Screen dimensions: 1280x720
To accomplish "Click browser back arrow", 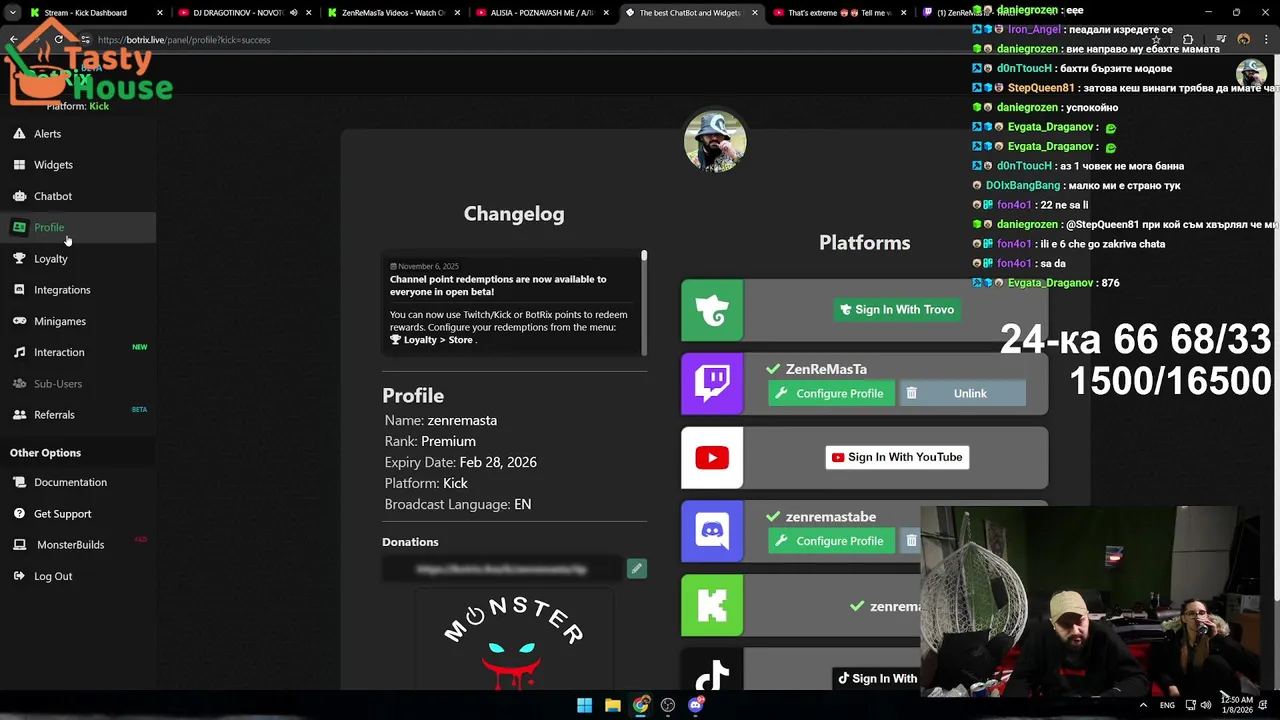I will pyautogui.click(x=14, y=40).
